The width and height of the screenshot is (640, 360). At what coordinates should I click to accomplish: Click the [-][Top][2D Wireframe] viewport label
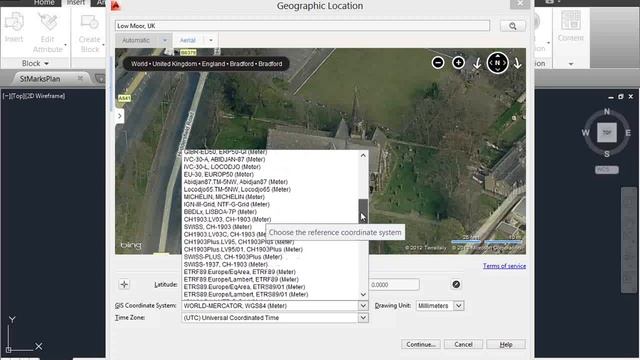coord(34,96)
